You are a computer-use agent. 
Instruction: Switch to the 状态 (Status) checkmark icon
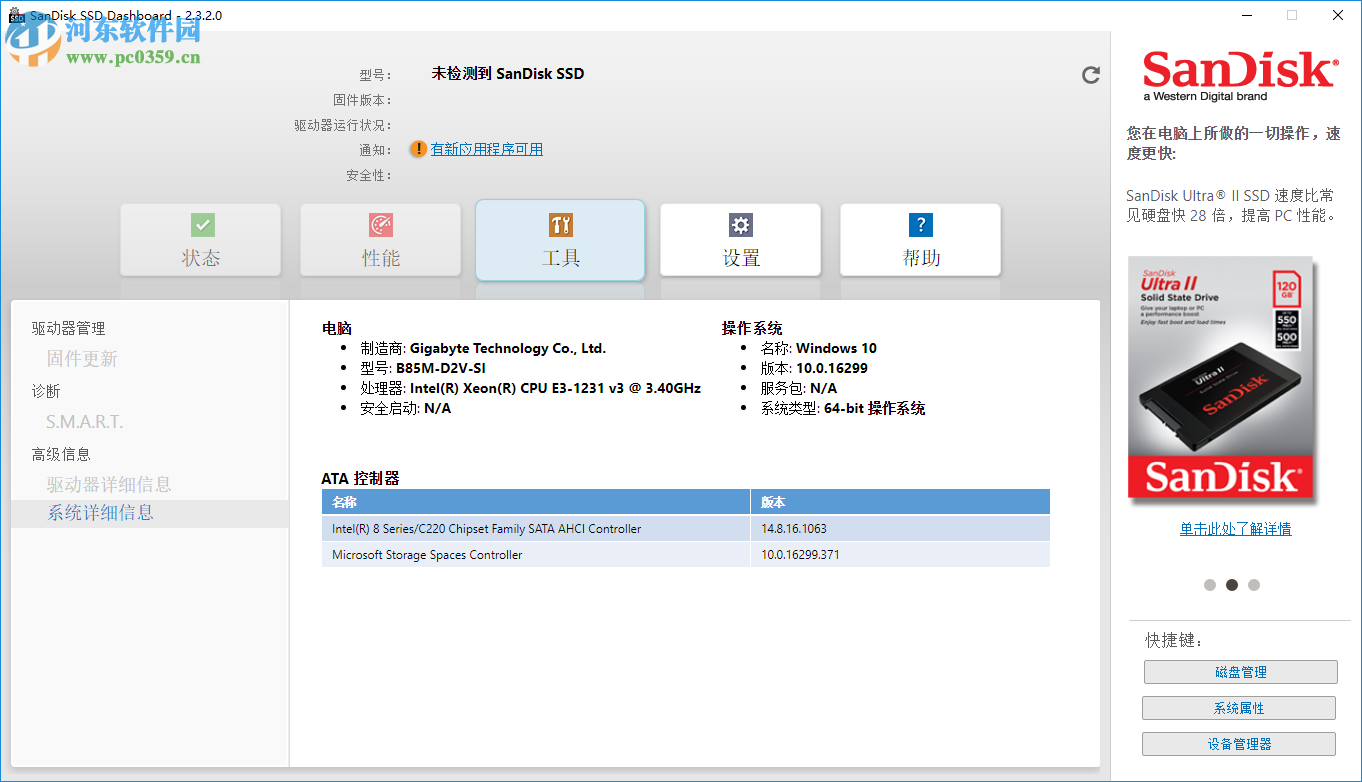[200, 225]
